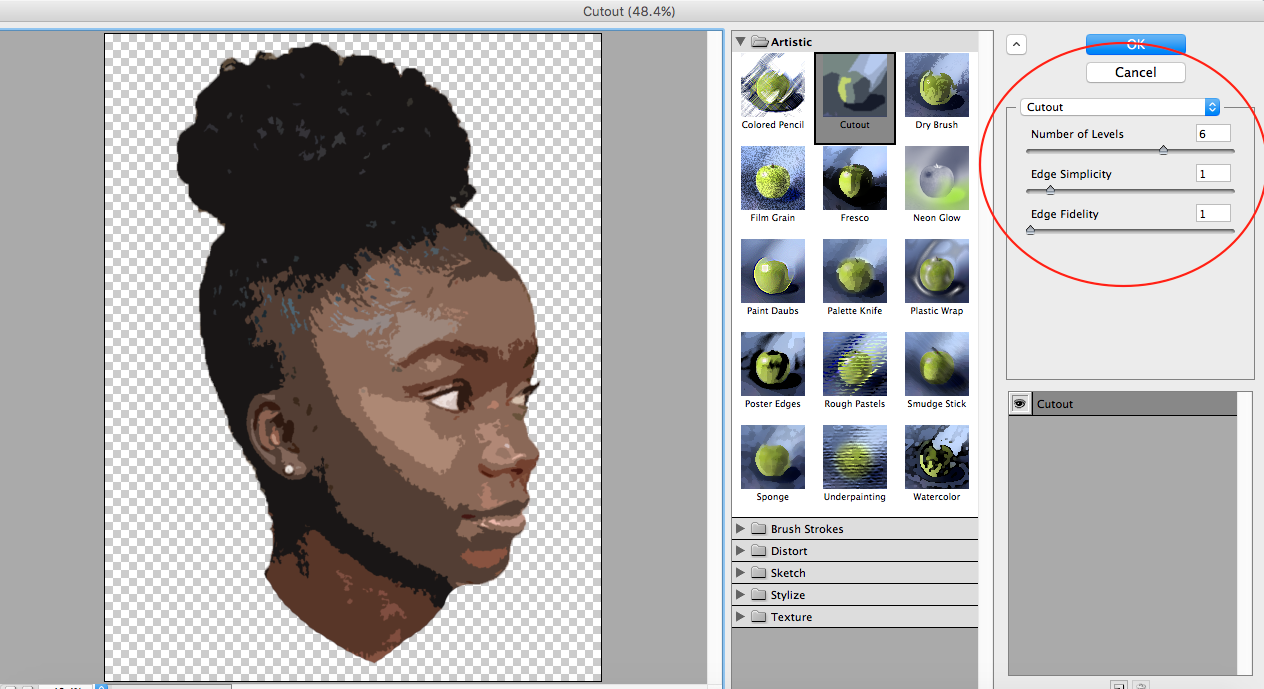This screenshot has height=689, width=1264.
Task: Open the Cutout filter dropdown
Action: click(x=1121, y=107)
